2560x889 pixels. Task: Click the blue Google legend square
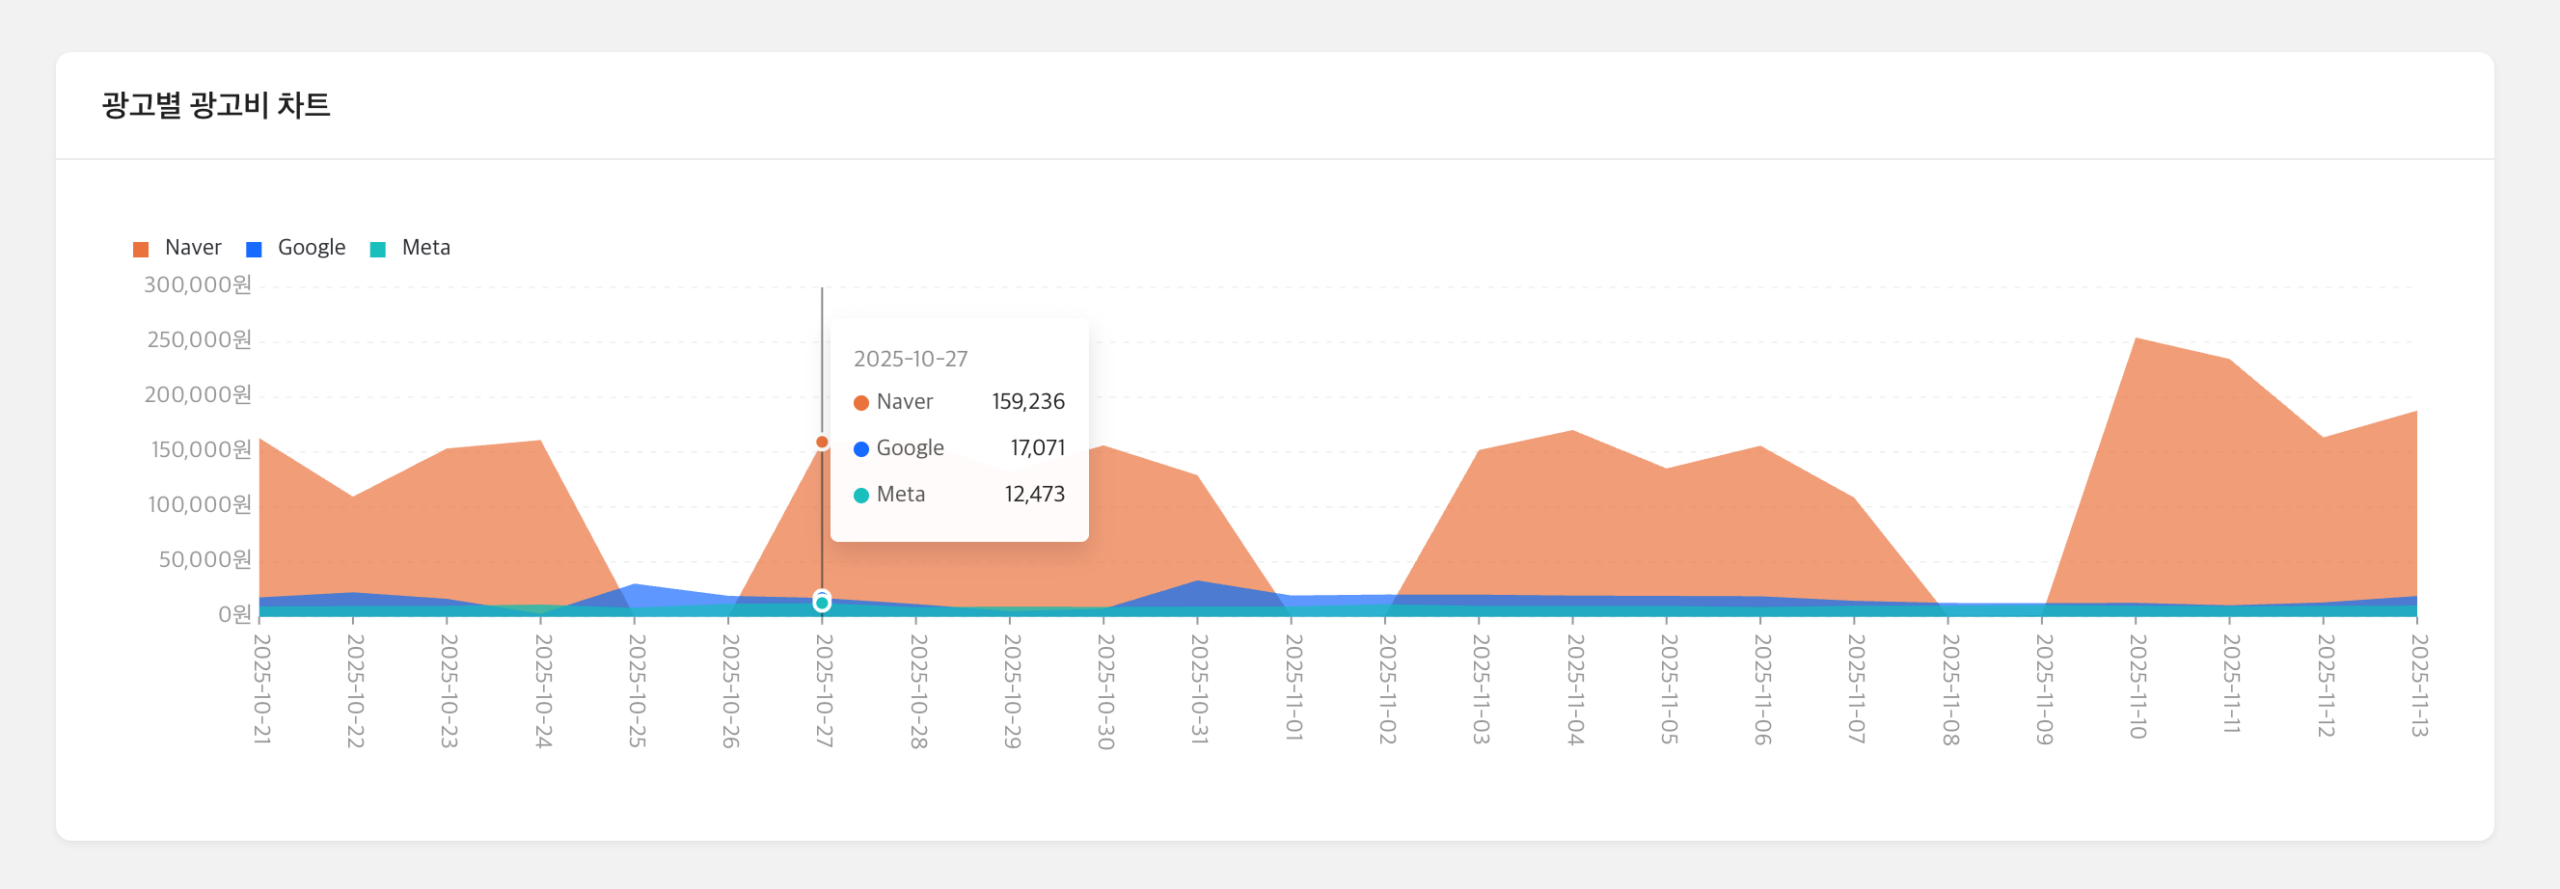pyautogui.click(x=254, y=249)
